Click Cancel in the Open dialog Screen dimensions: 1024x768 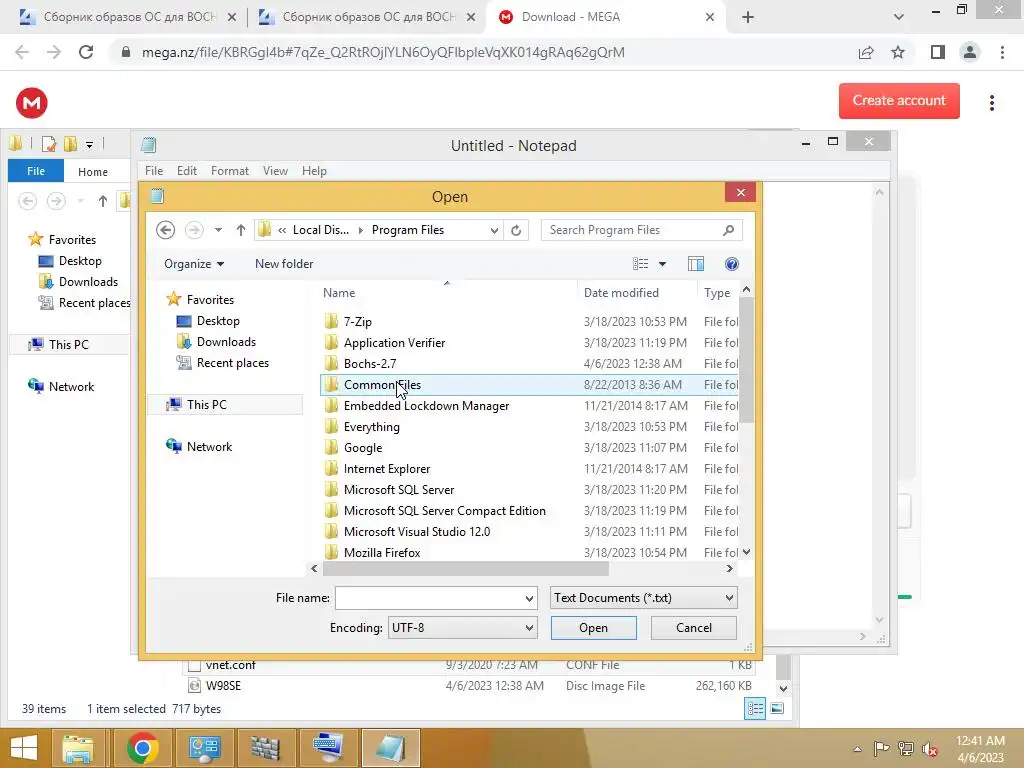694,628
